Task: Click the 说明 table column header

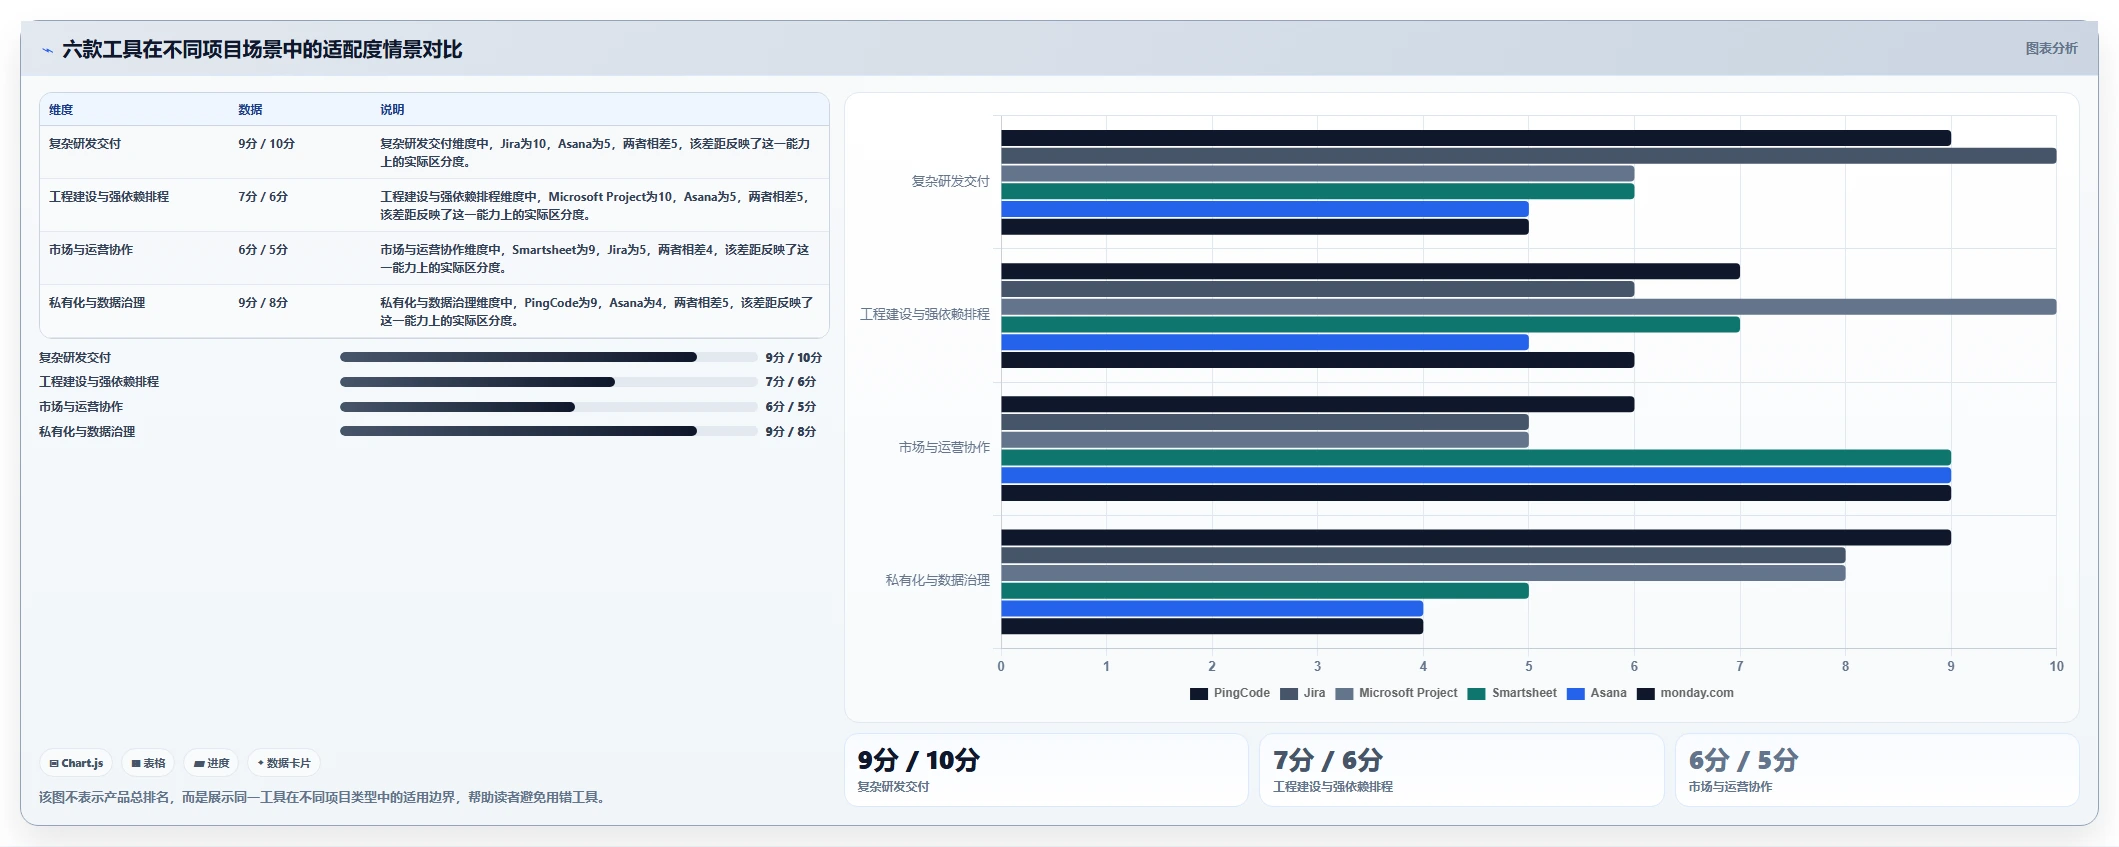Action: [x=392, y=110]
